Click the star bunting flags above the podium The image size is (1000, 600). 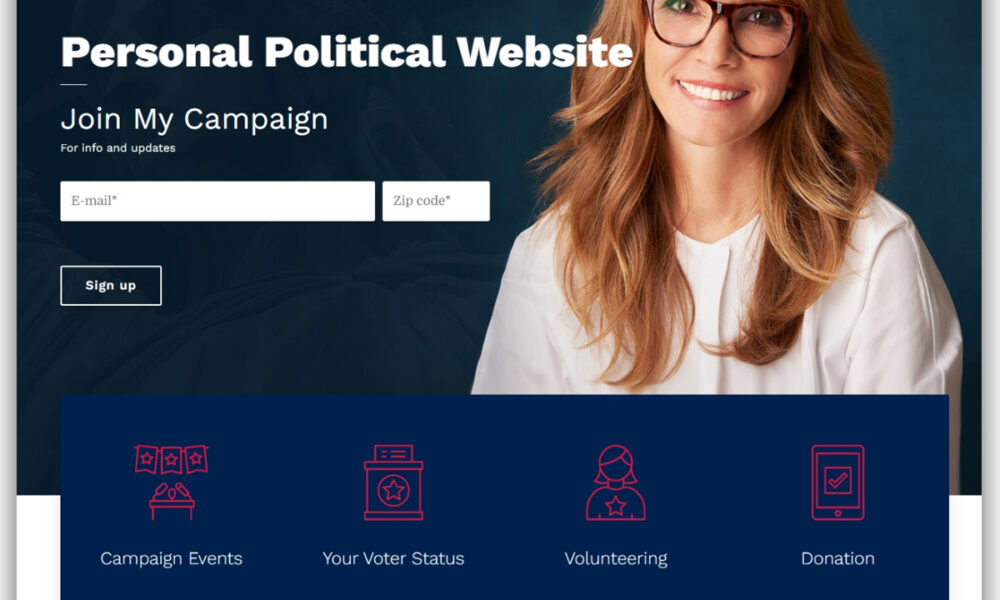point(171,459)
